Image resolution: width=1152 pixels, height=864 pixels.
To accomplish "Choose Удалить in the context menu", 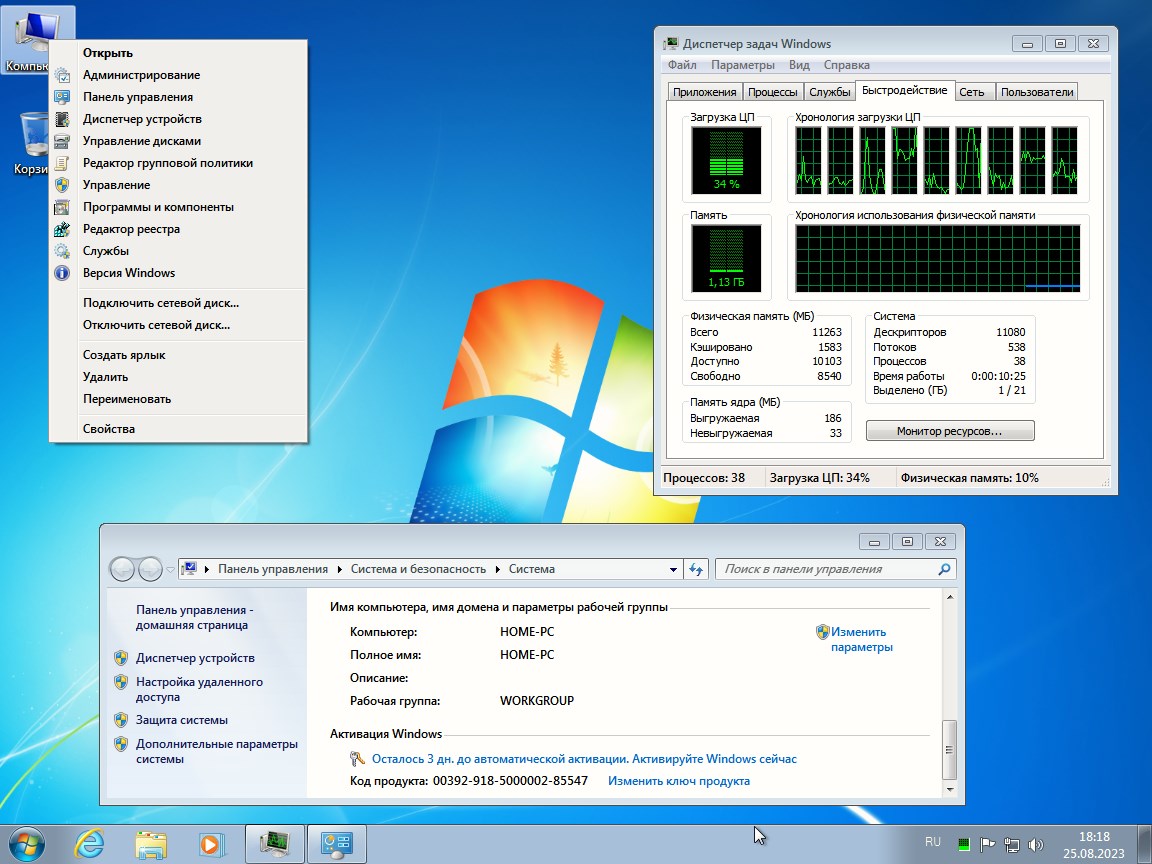I will [x=179, y=377].
